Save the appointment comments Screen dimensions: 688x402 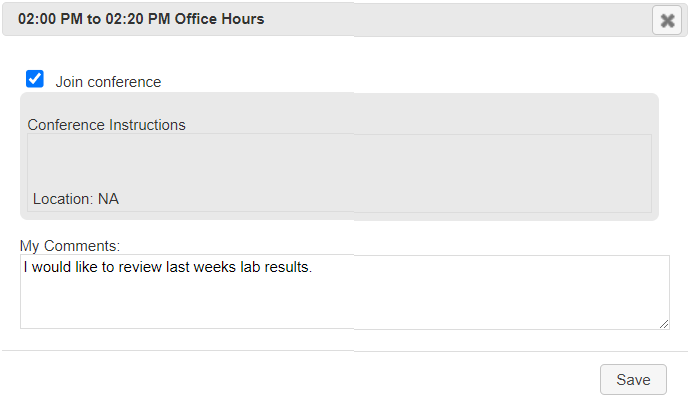pyautogui.click(x=633, y=379)
